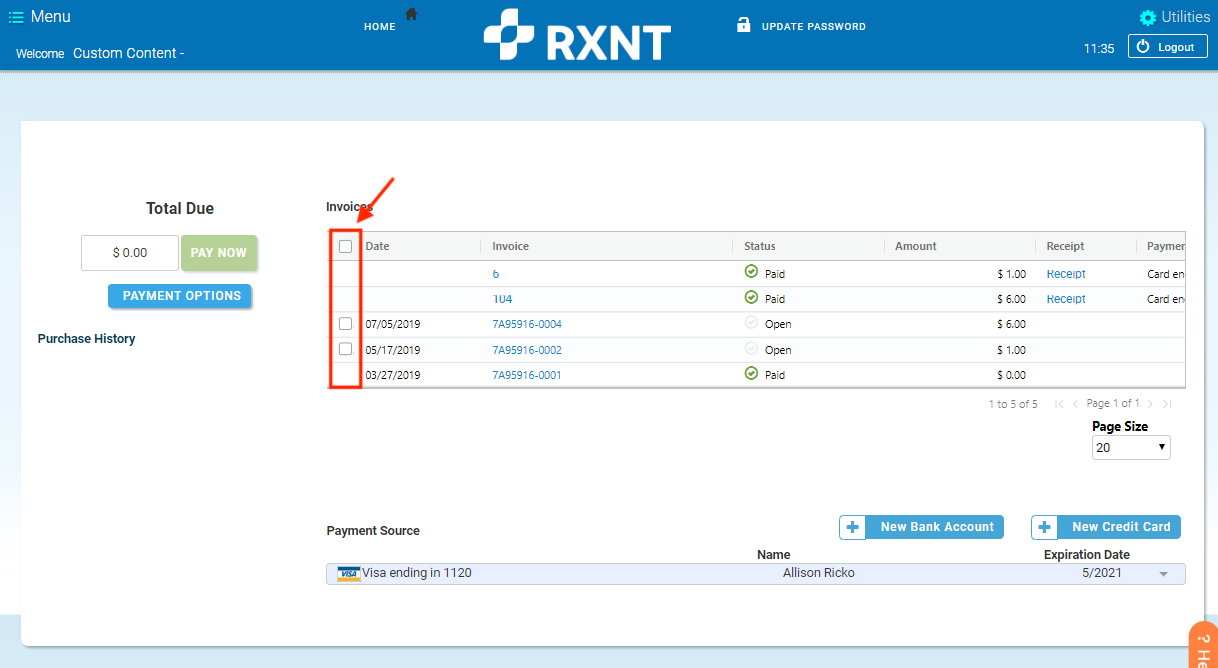The image size is (1218, 668).
Task: Click the plus icon on New Credit Card
Action: (x=1044, y=527)
